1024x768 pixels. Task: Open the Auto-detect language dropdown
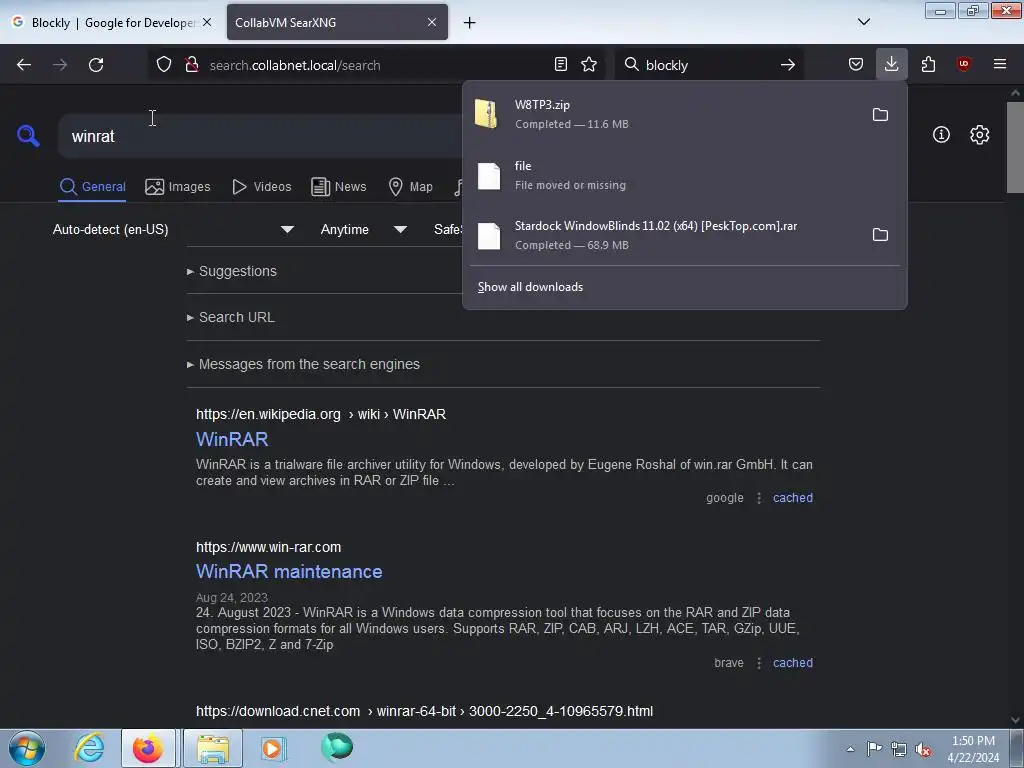tap(173, 229)
